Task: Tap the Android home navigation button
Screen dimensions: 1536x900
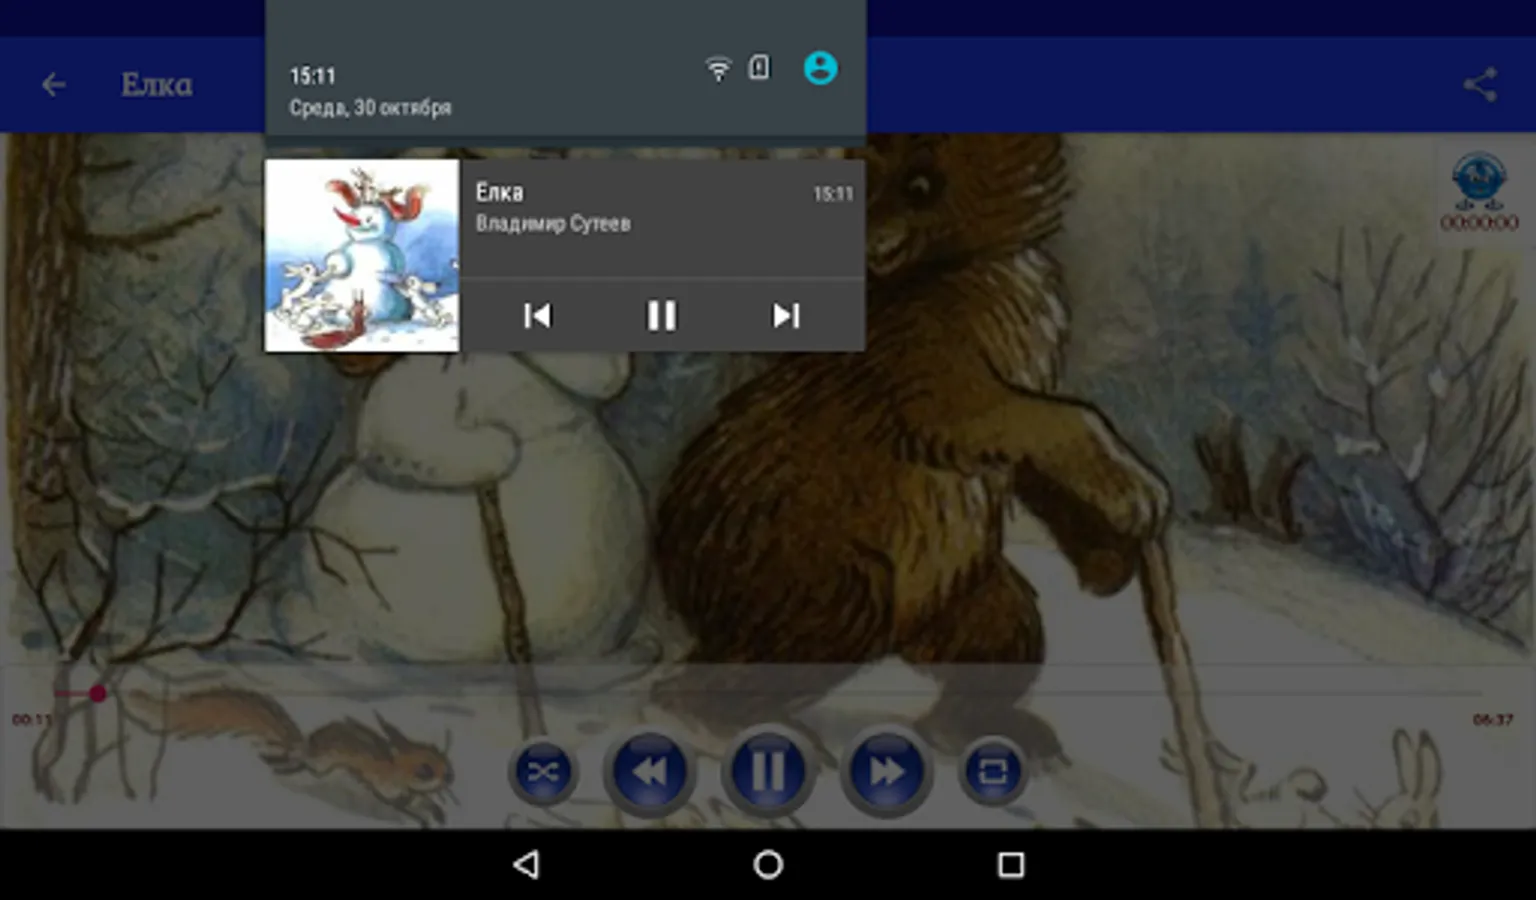Action: (768, 865)
